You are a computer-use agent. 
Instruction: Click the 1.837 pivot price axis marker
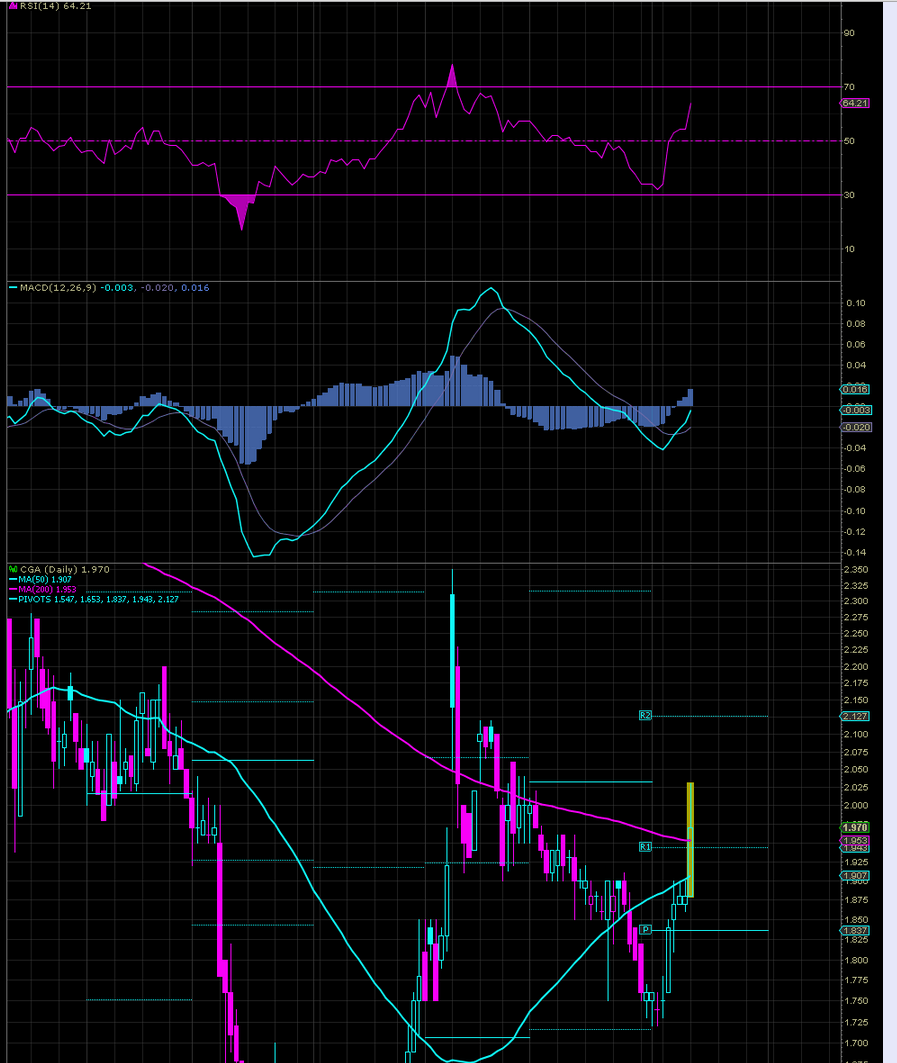(855, 930)
